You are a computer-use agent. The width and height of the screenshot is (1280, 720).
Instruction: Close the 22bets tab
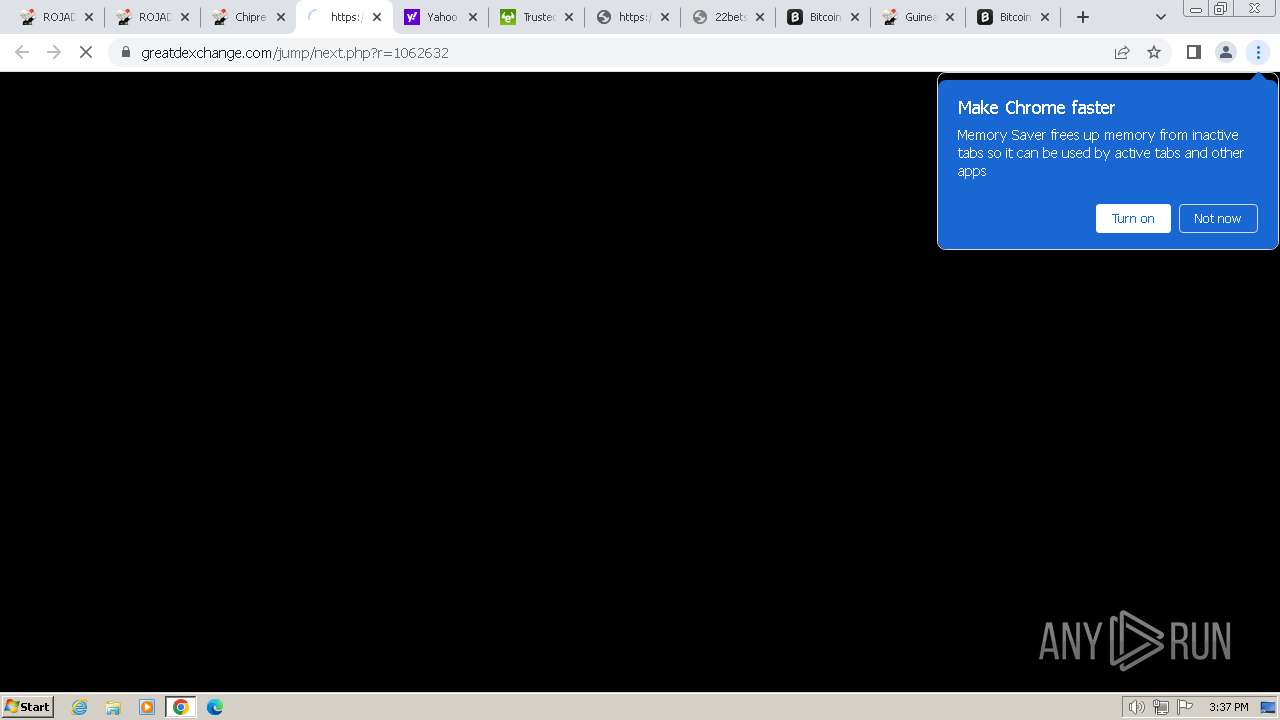(x=761, y=17)
